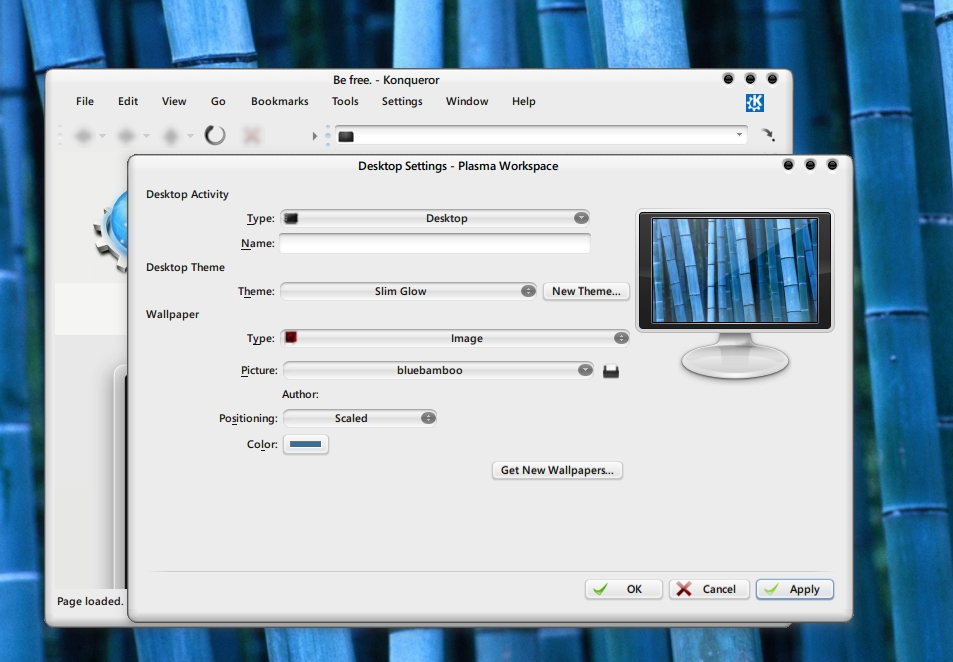953x662 pixels.
Task: Click the 'Author:' label
Action: tap(300, 395)
